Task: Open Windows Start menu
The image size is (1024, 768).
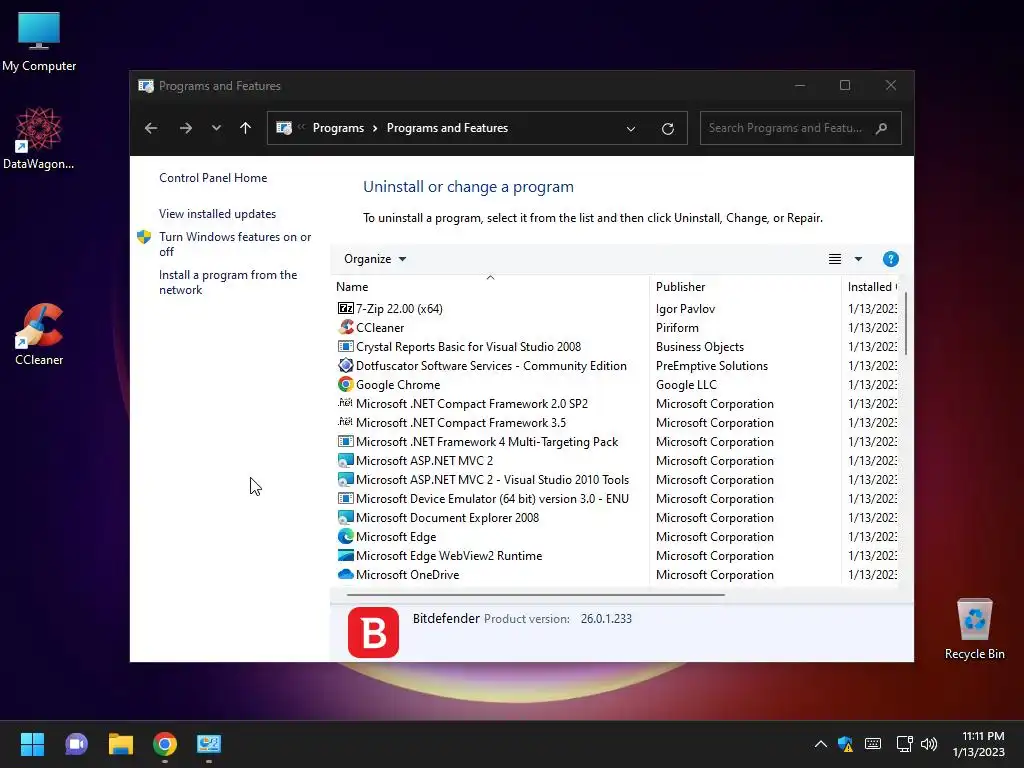Action: point(32,744)
